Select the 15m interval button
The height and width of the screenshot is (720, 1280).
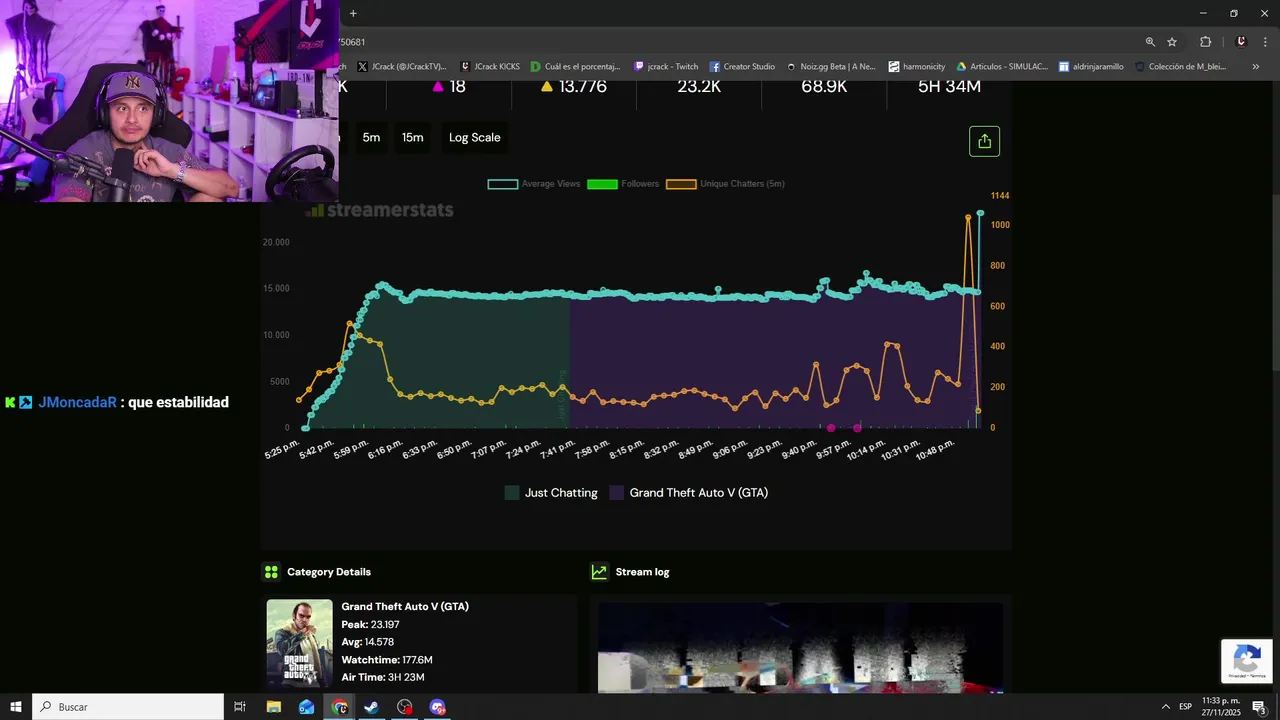pos(412,138)
